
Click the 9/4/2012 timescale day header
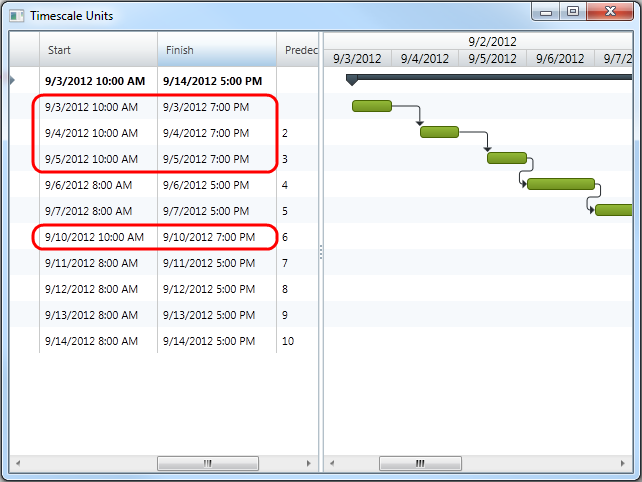425,58
